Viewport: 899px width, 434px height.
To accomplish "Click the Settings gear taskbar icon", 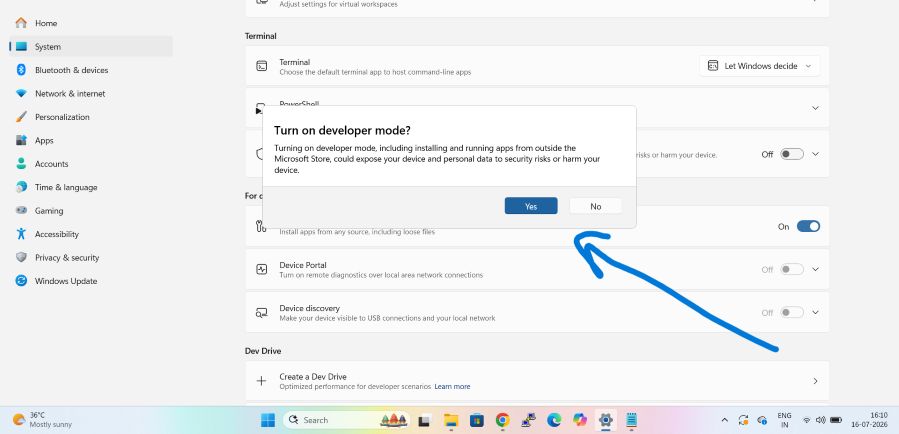I will point(605,420).
